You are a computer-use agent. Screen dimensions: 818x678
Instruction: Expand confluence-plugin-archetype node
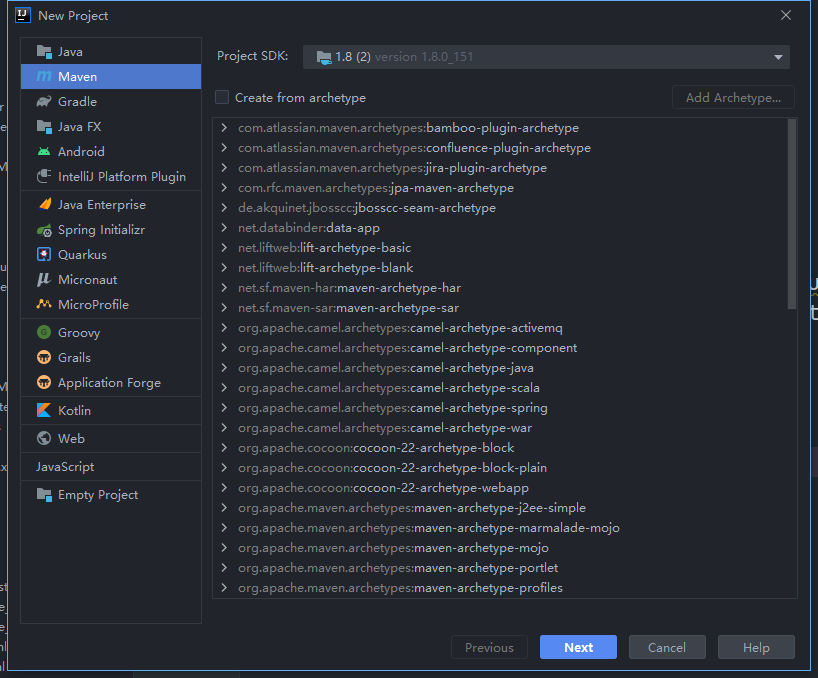click(224, 148)
